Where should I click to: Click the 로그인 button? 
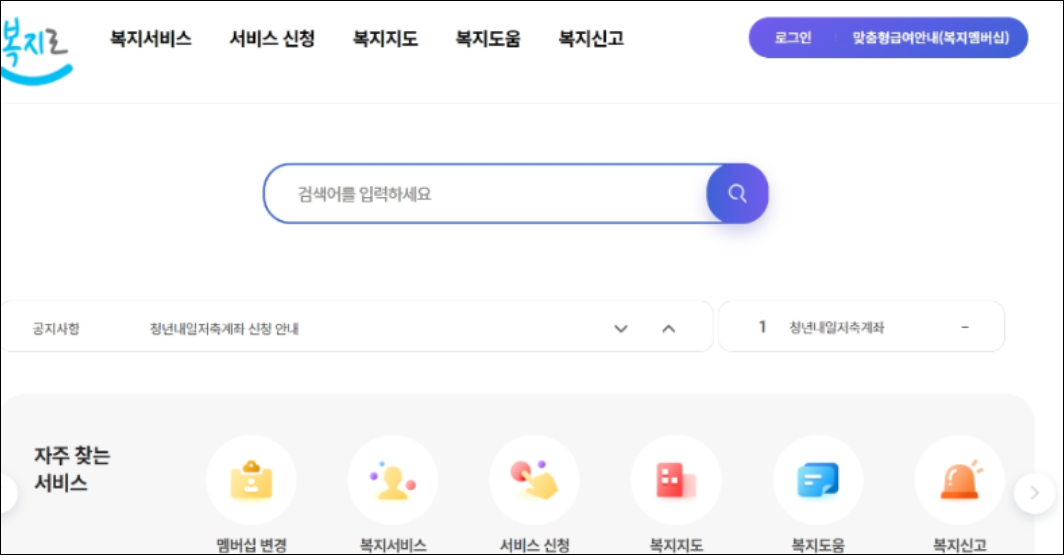(x=793, y=38)
